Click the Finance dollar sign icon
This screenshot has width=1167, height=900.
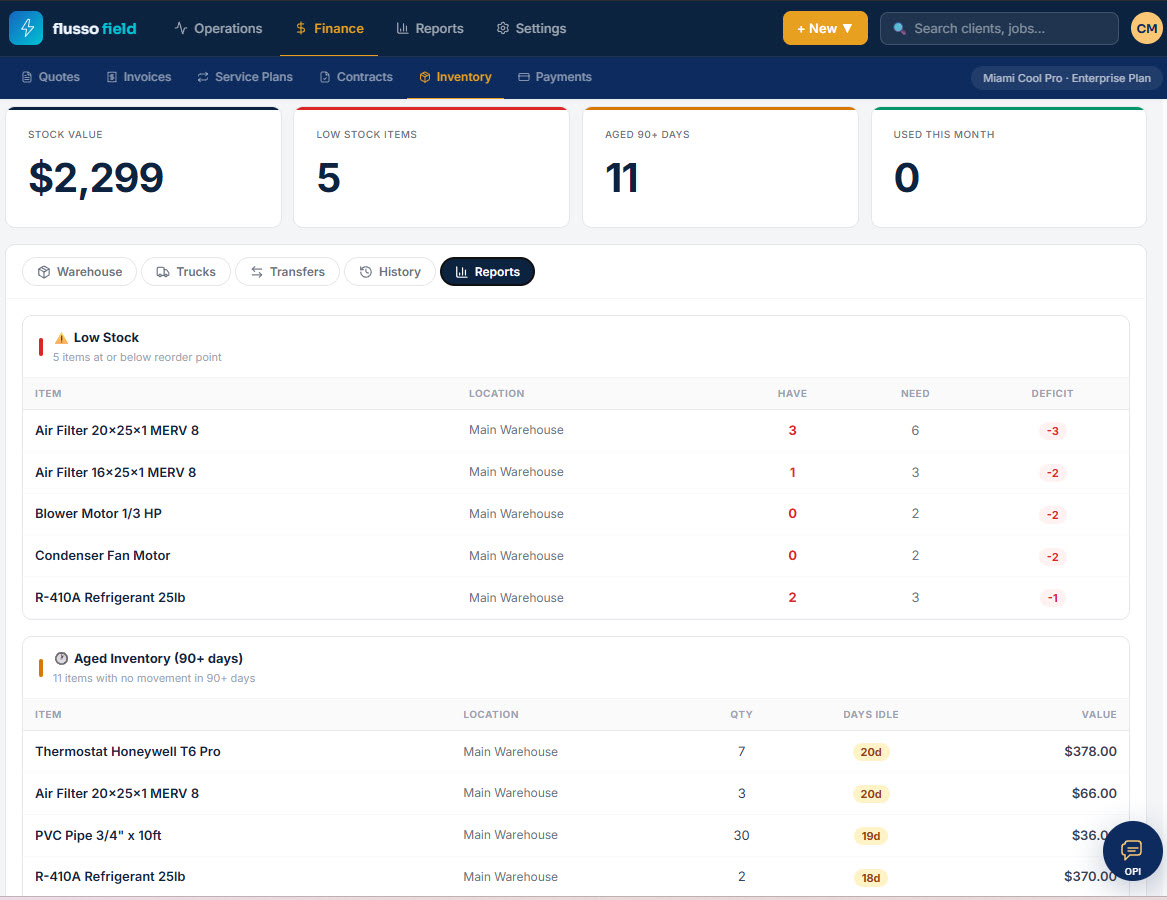(x=301, y=28)
